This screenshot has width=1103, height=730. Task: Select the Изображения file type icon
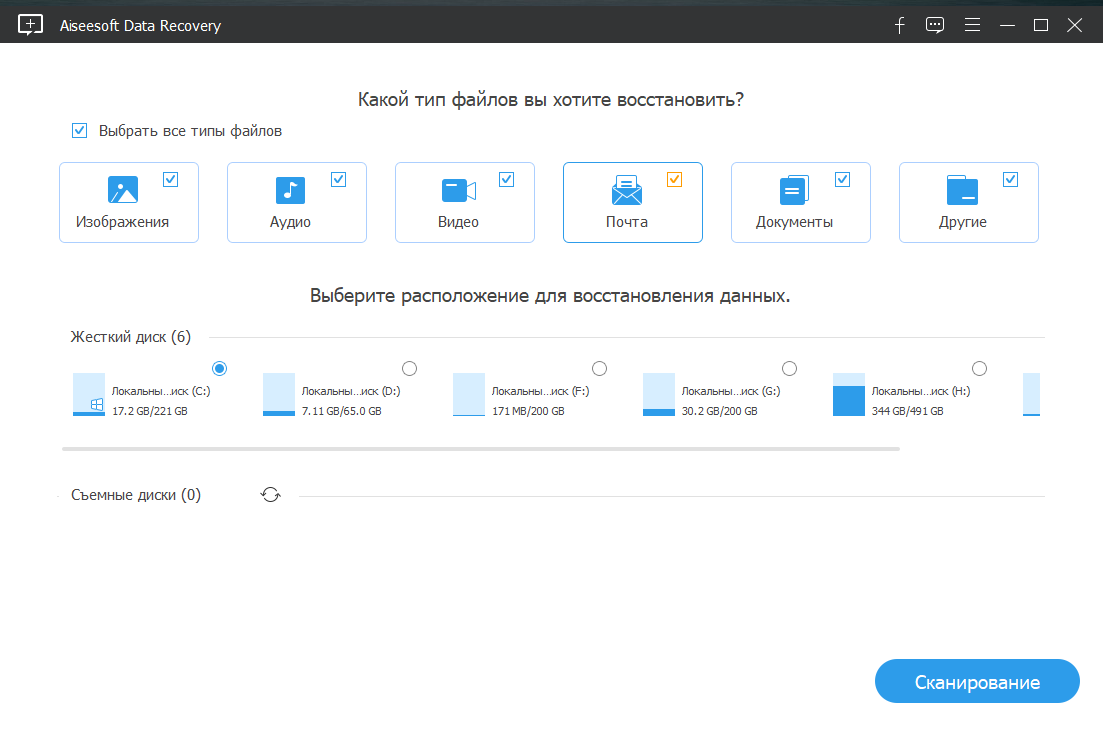click(x=123, y=188)
